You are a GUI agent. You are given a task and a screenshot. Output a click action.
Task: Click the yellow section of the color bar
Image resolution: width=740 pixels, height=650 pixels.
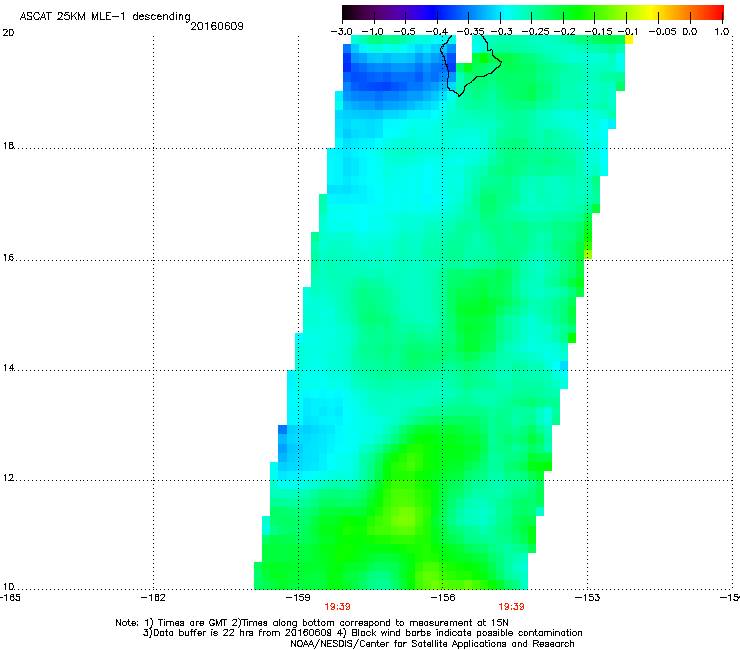(654, 12)
